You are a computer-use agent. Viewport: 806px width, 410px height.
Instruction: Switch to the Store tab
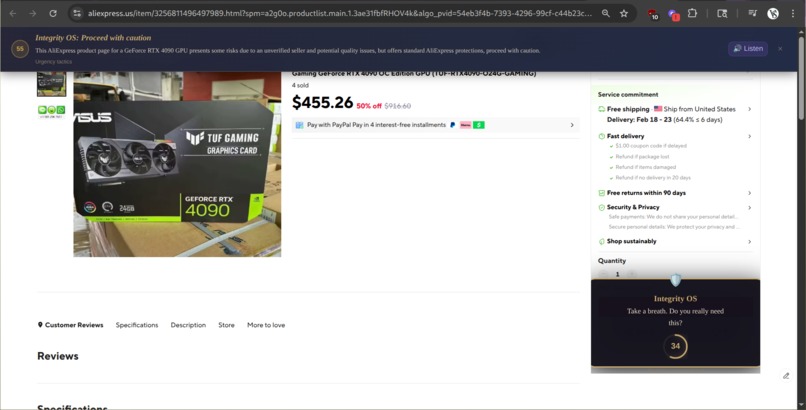point(226,325)
